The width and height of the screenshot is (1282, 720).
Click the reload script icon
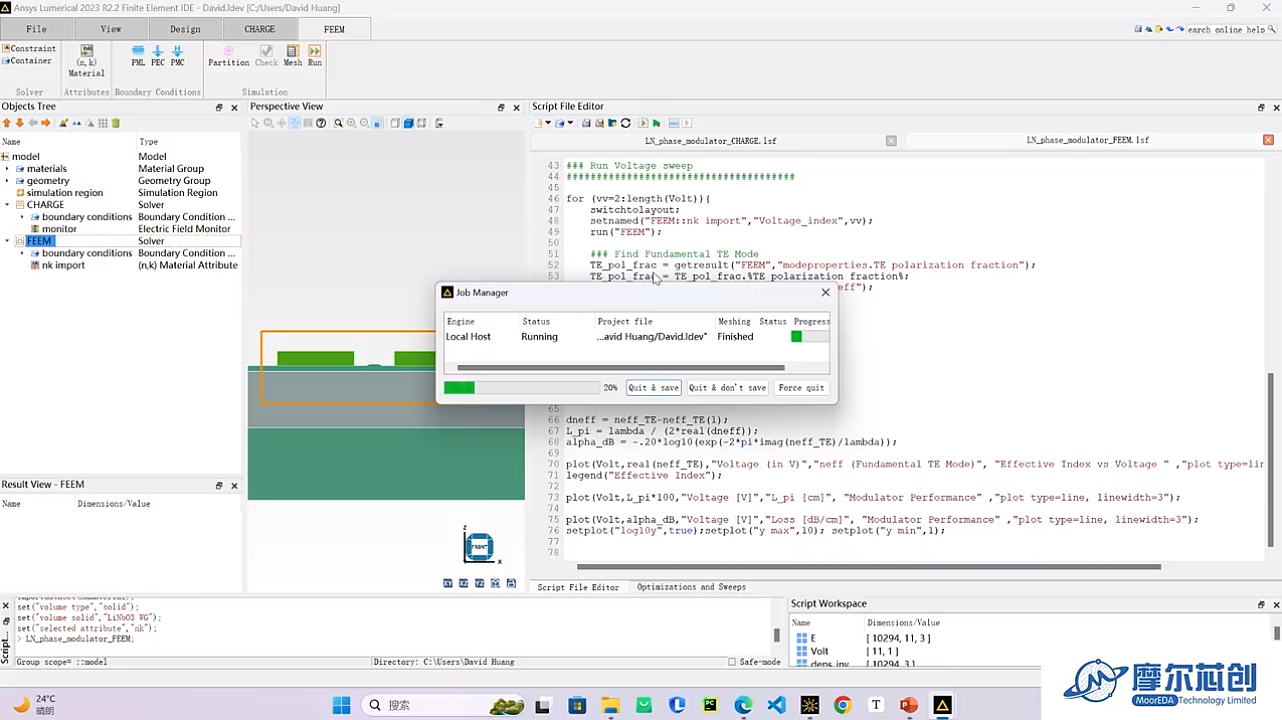pyautogui.click(x=626, y=123)
